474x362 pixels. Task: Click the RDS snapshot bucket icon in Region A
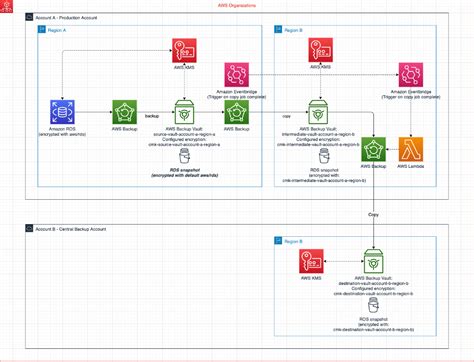click(184, 156)
